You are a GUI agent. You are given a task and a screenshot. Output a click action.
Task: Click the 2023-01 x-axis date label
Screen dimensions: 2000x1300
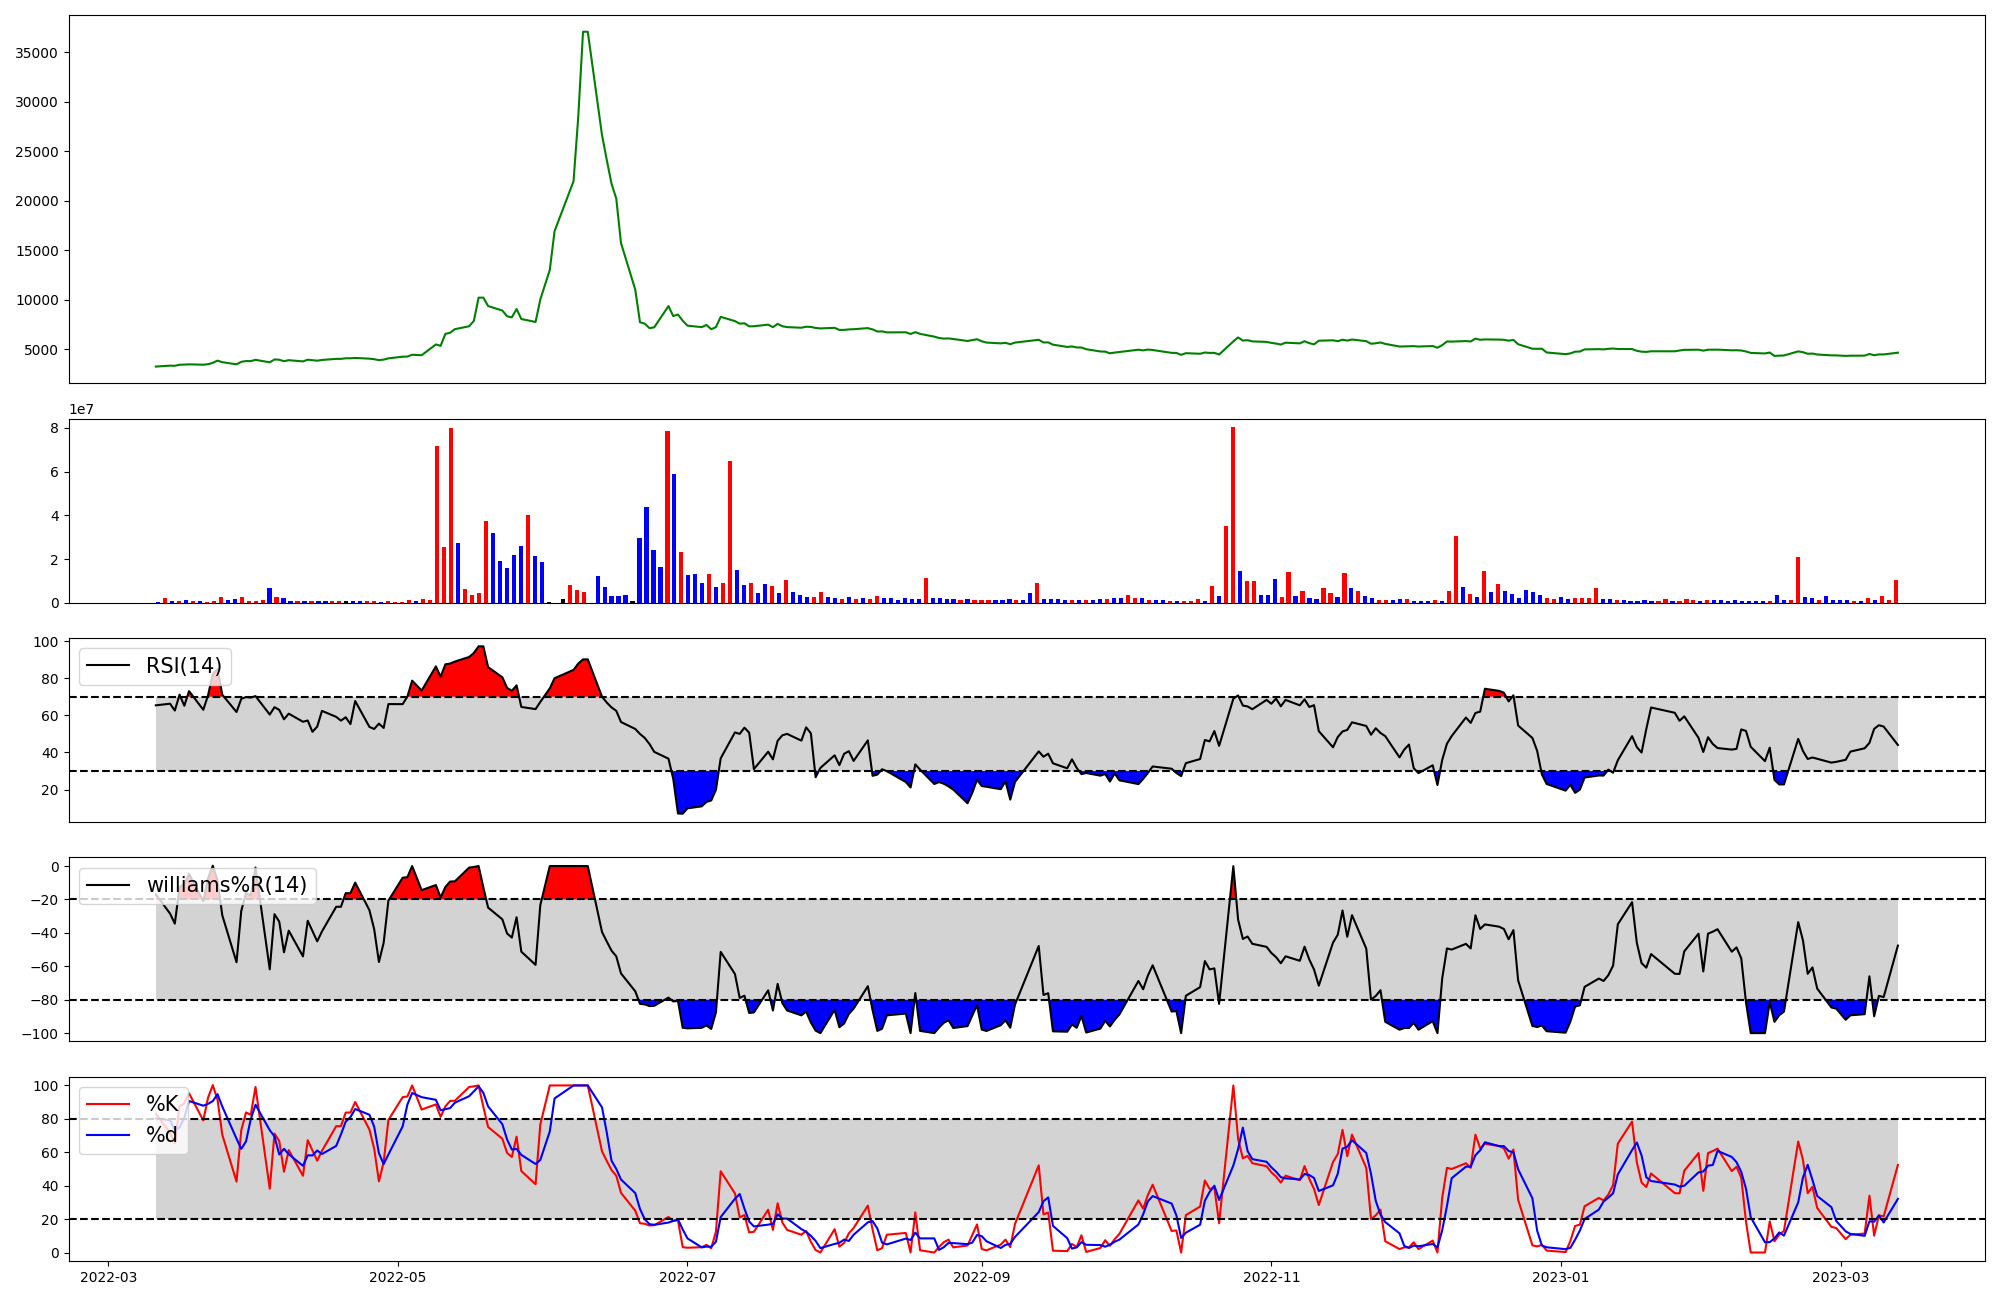[x=1561, y=1277]
